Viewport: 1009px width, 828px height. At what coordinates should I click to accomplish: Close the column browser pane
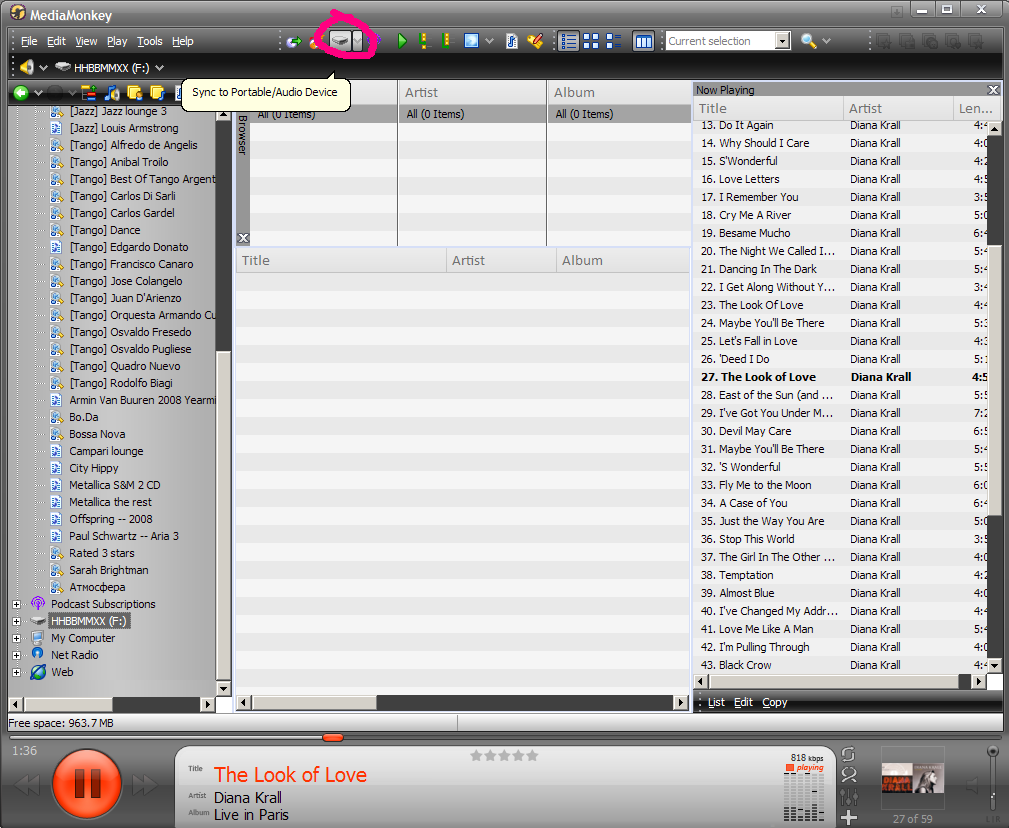243,238
